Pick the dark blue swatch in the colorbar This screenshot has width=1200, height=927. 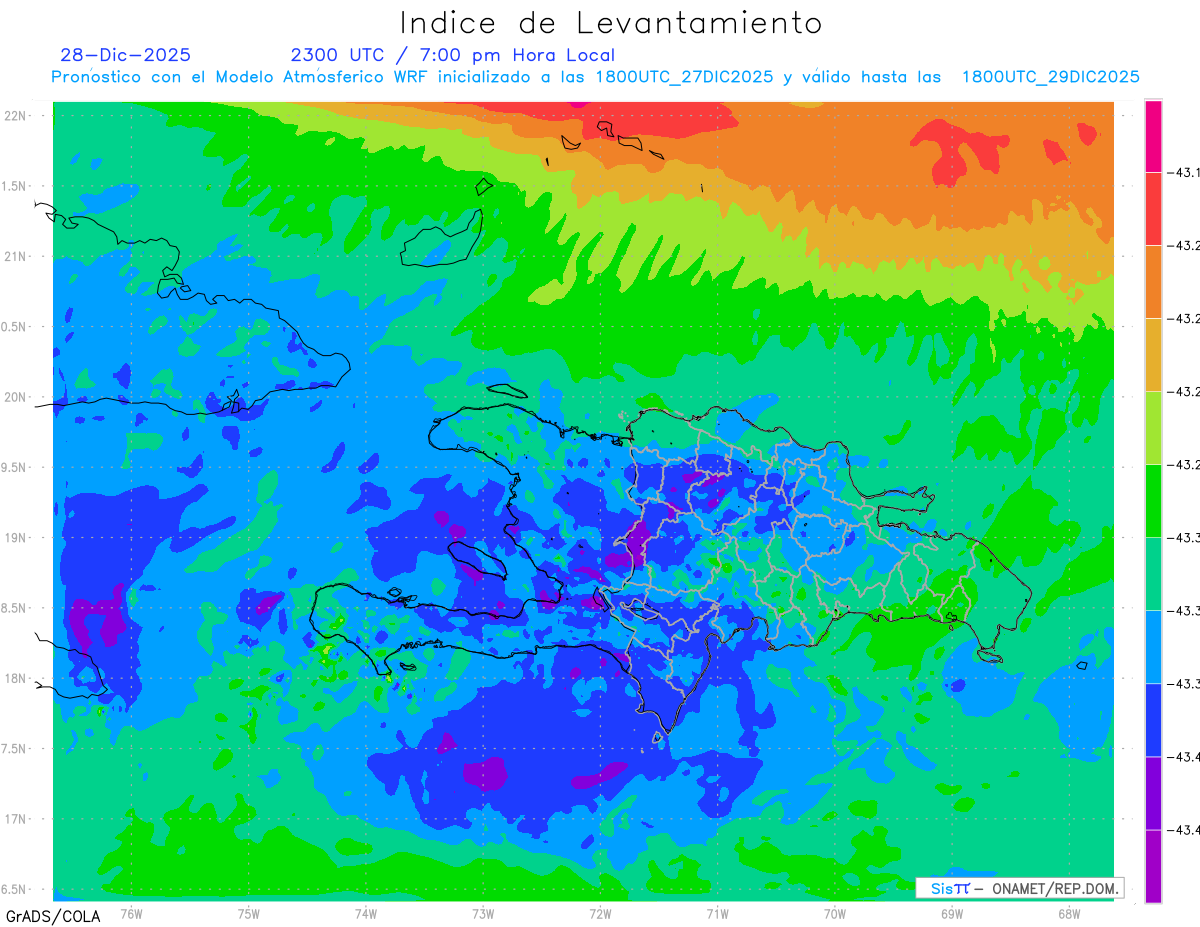coord(1153,720)
